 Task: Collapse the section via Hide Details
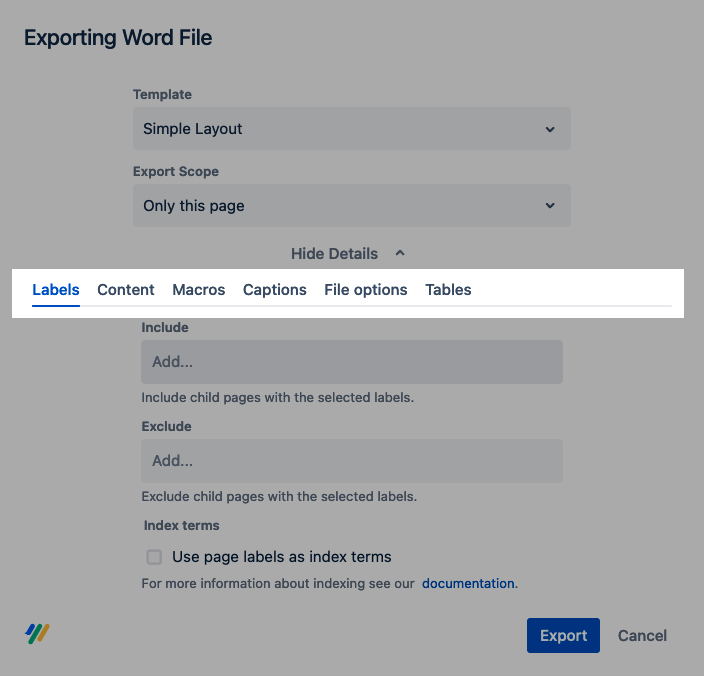pyautogui.click(x=335, y=254)
